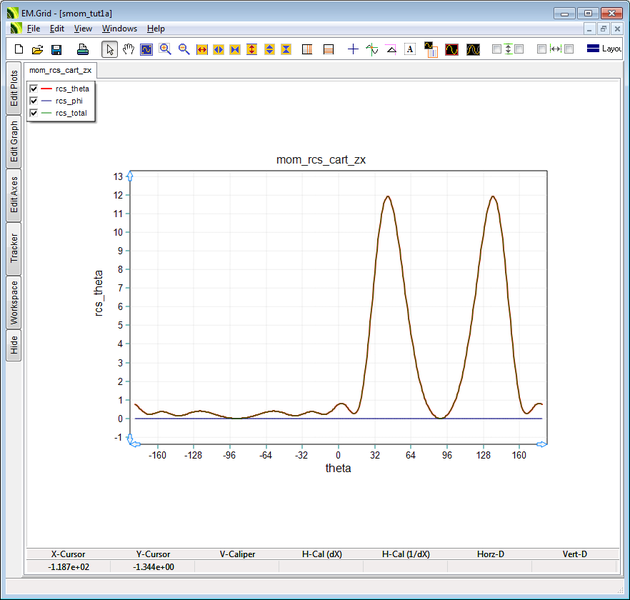
Task: Select the hand pan tool
Action: (x=128, y=49)
